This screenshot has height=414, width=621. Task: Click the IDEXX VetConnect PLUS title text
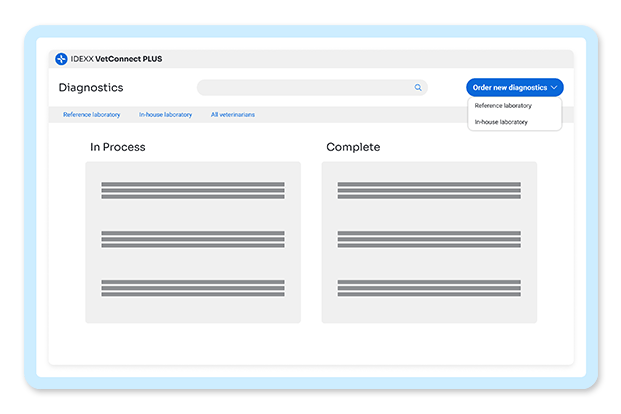[x=116, y=59]
